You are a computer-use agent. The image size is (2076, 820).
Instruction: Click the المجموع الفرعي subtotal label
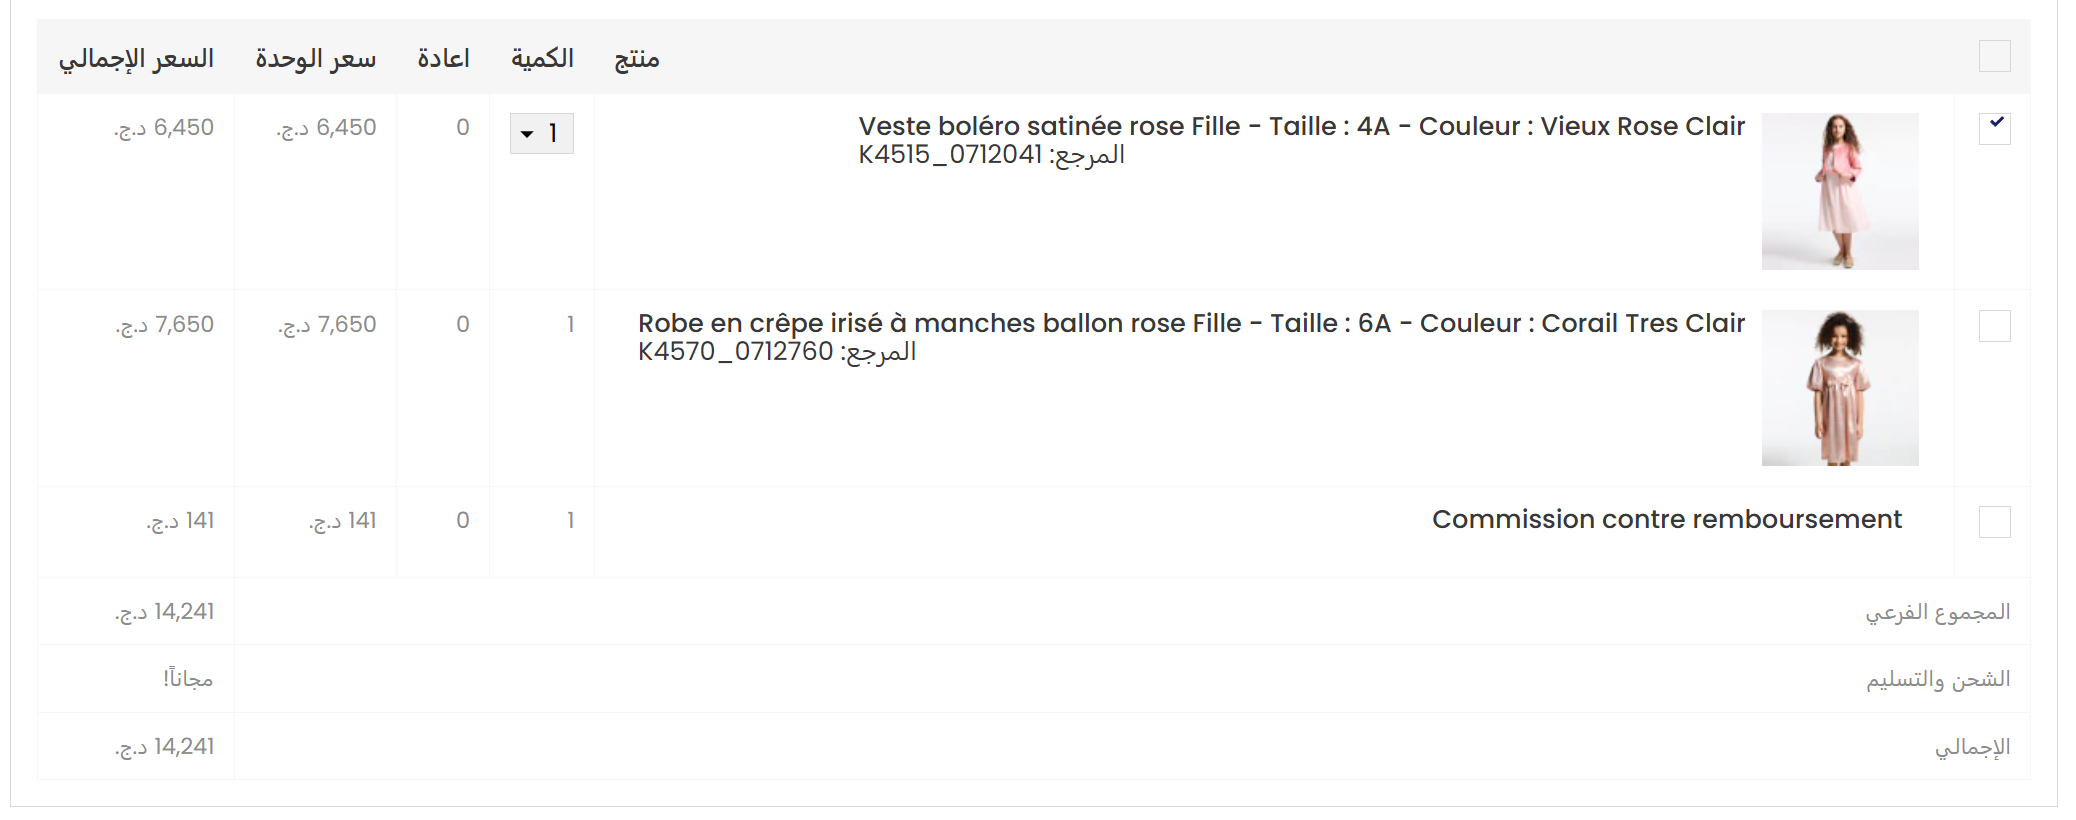coord(1937,612)
